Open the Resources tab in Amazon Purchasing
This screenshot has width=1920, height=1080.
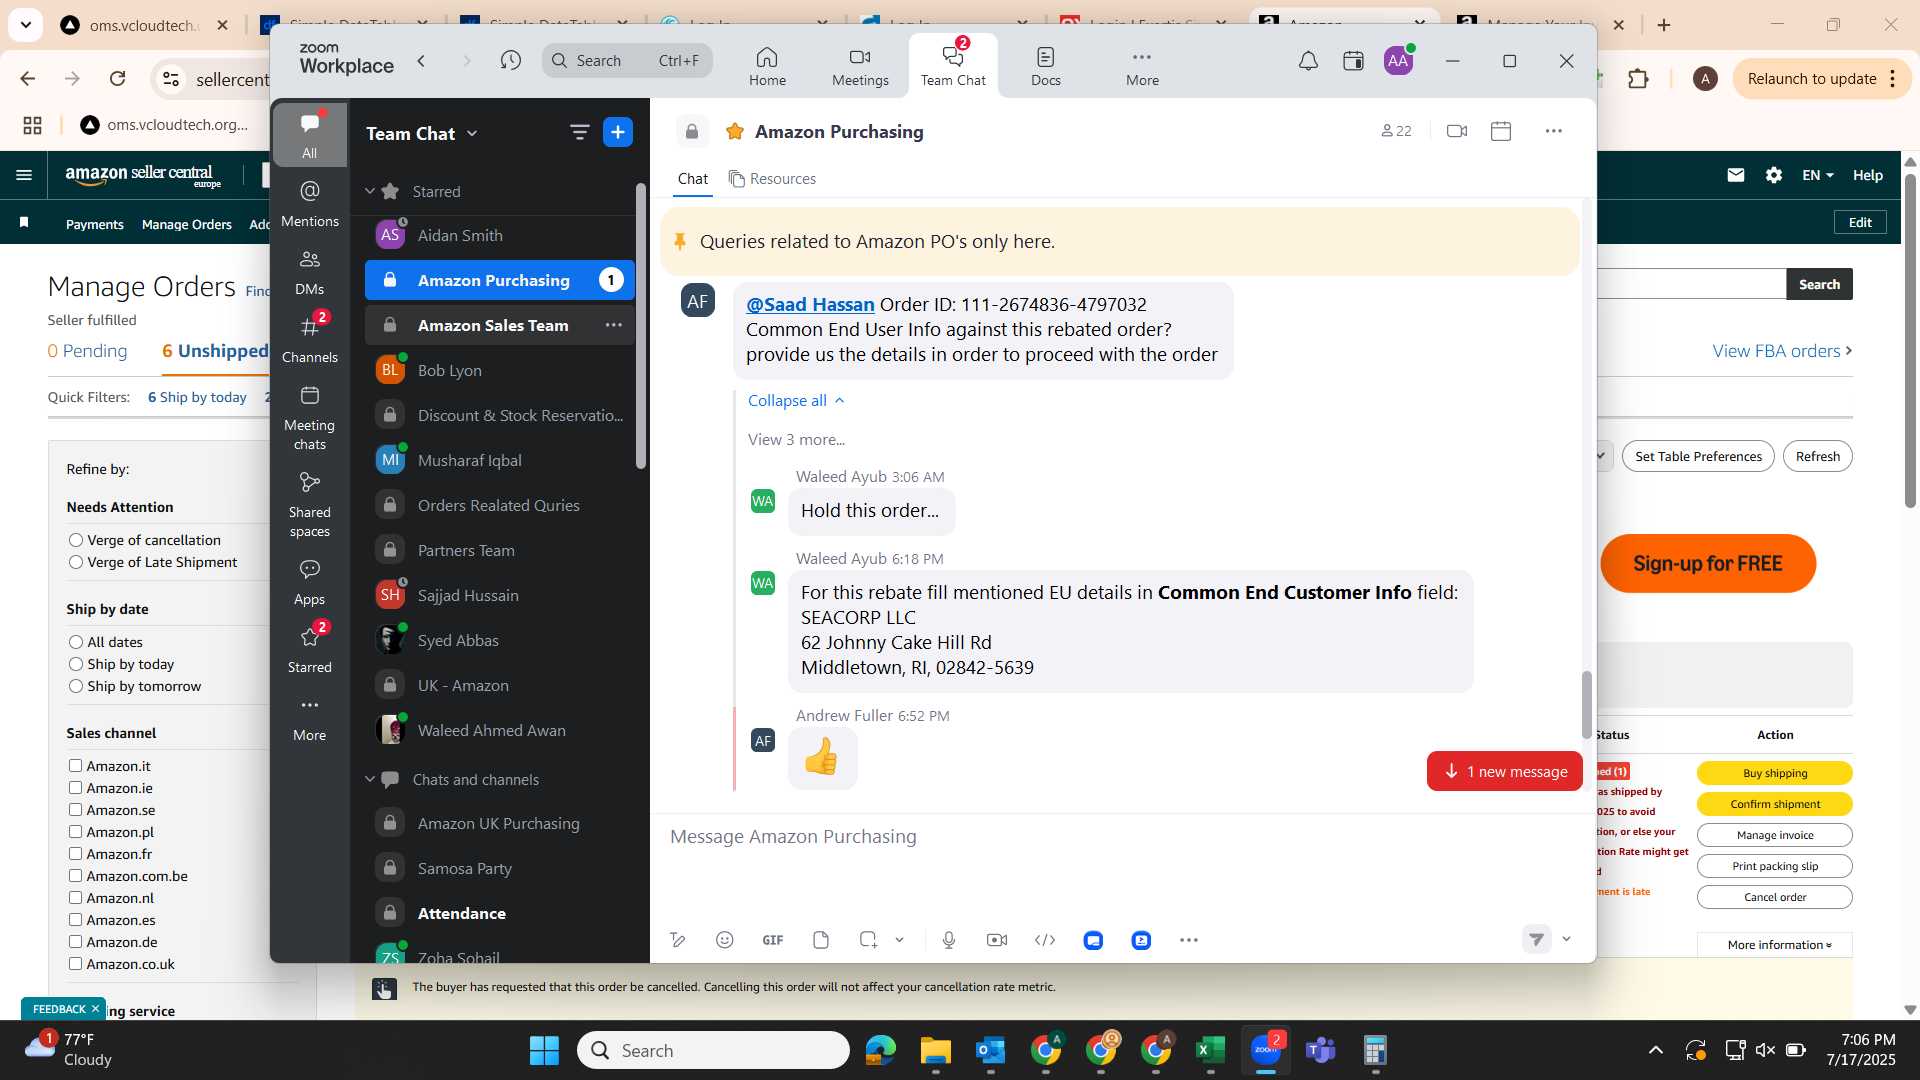tap(772, 179)
